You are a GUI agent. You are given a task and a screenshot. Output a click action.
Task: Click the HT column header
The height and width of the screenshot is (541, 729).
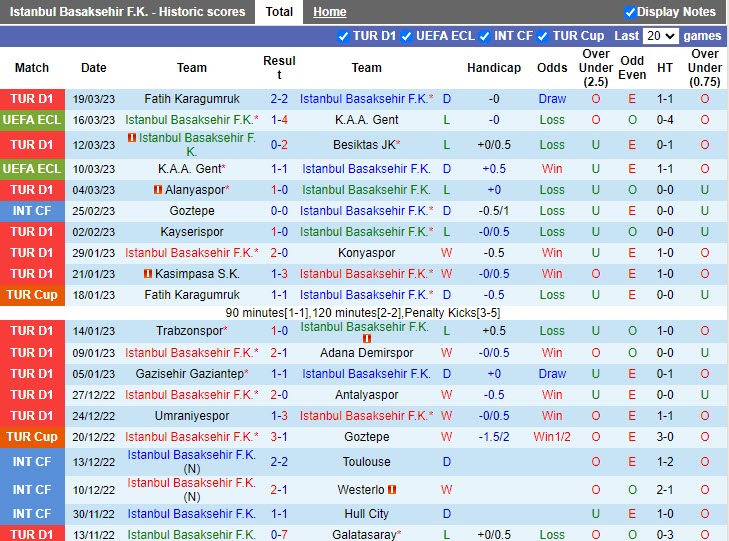(x=664, y=68)
